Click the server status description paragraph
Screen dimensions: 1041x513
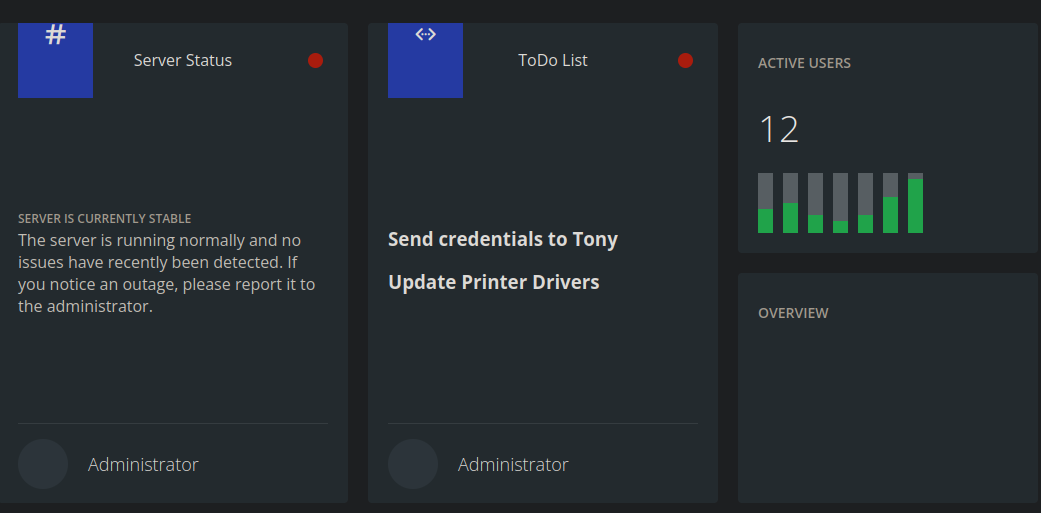point(166,274)
